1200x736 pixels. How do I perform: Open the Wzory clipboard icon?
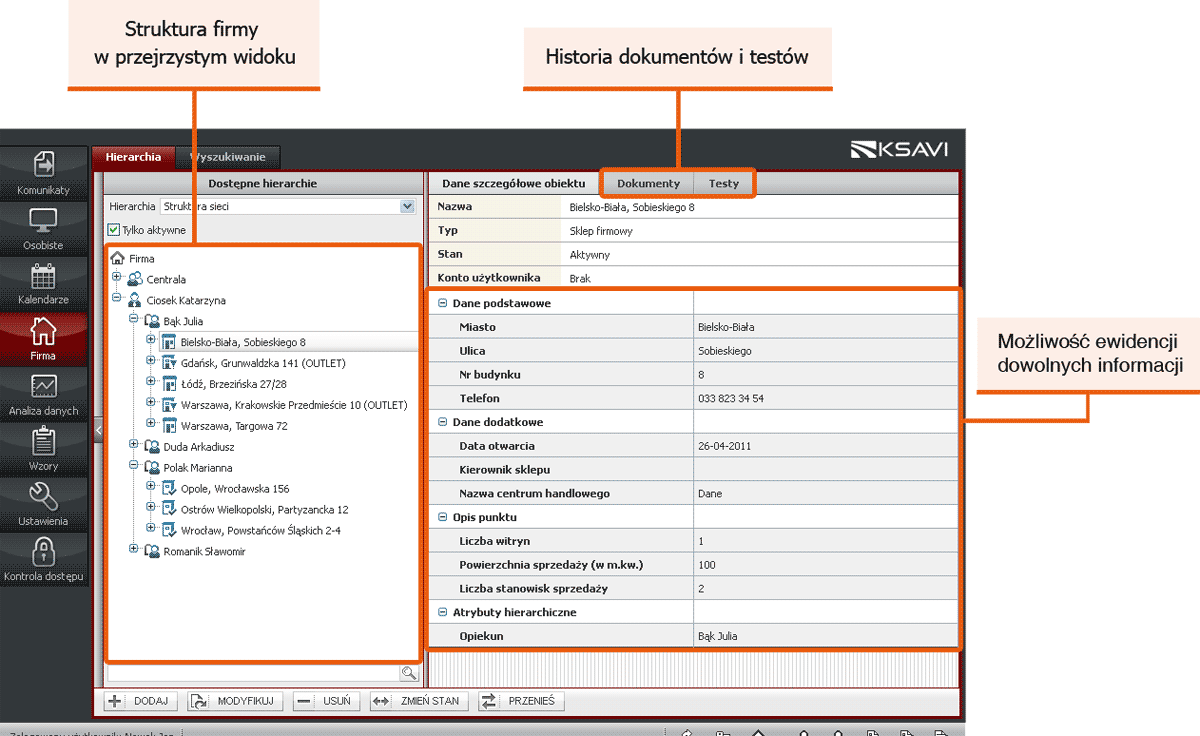(44, 442)
